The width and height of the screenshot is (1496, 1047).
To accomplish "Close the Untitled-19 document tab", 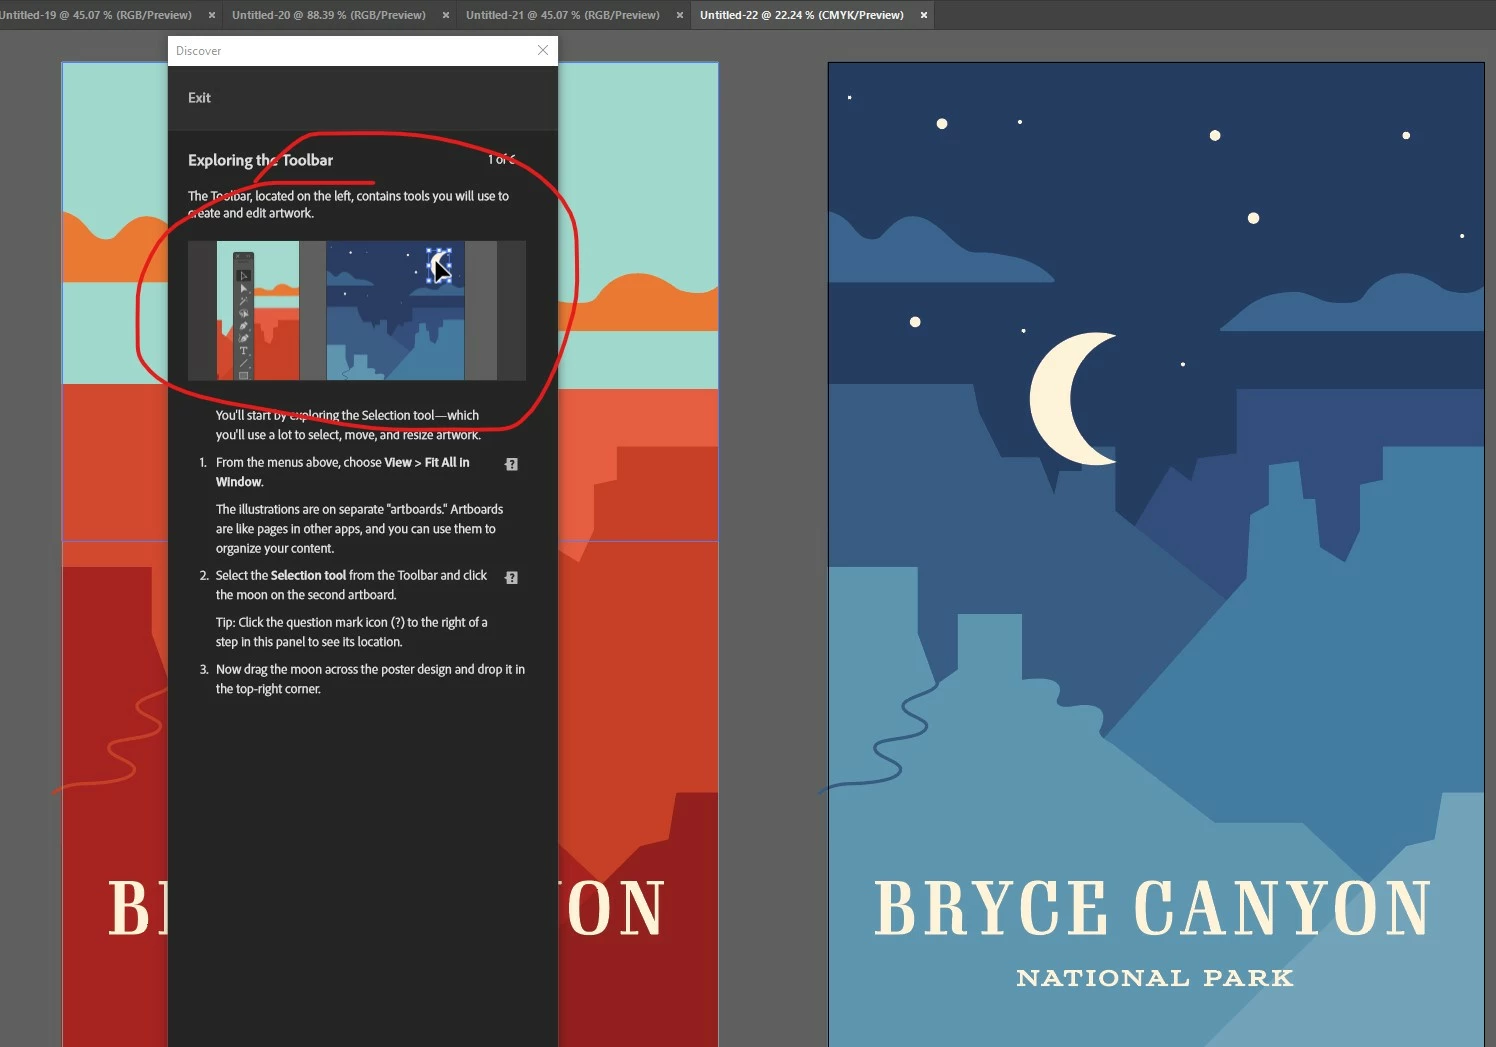I will pyautogui.click(x=212, y=15).
